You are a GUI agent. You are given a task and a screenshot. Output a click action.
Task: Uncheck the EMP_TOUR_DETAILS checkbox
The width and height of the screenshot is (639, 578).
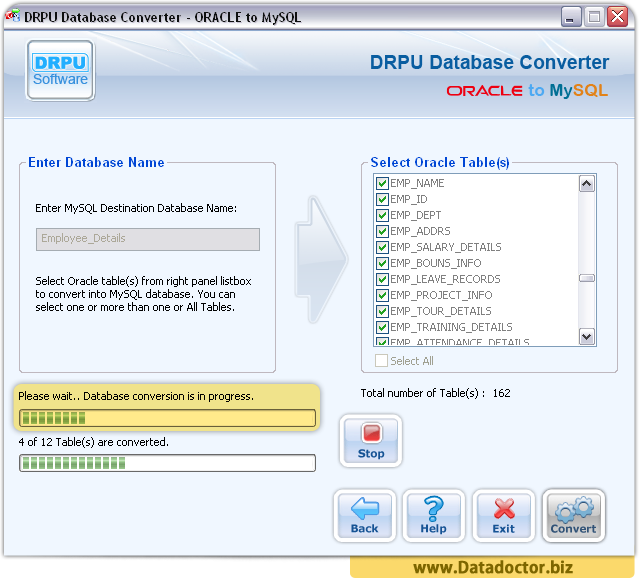382,311
